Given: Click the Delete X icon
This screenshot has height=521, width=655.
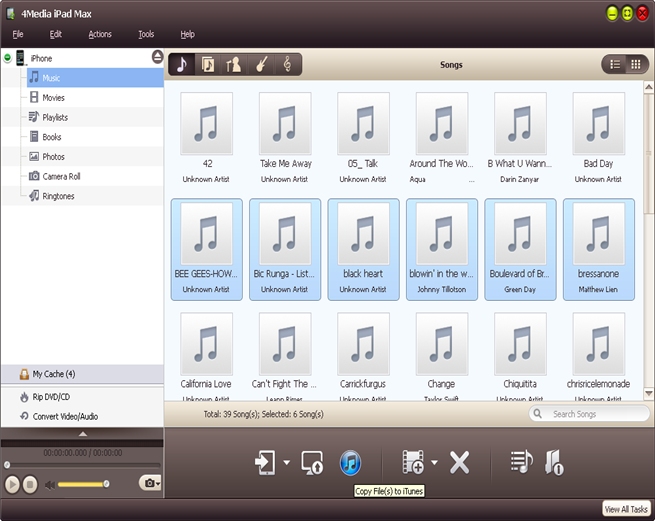Looking at the screenshot, I should [460, 463].
